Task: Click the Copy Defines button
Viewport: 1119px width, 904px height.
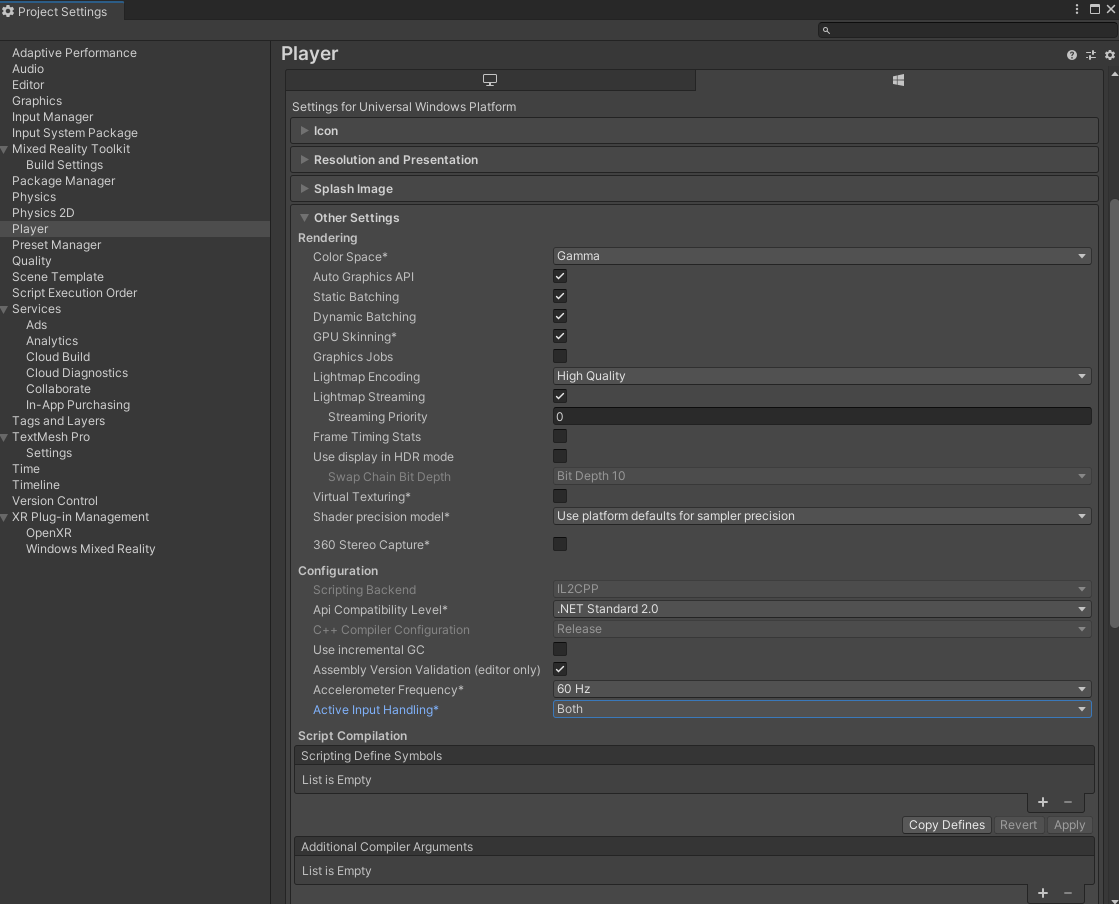Action: click(x=947, y=825)
